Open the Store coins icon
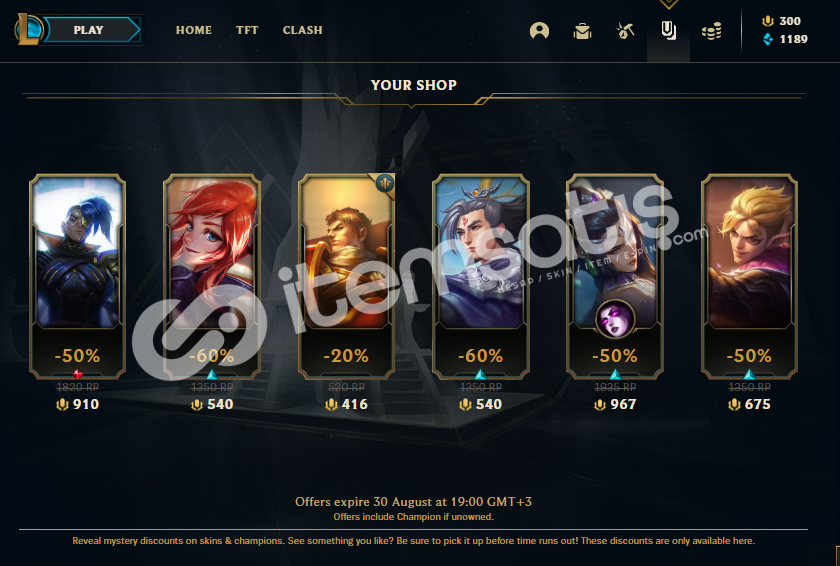 [x=711, y=31]
